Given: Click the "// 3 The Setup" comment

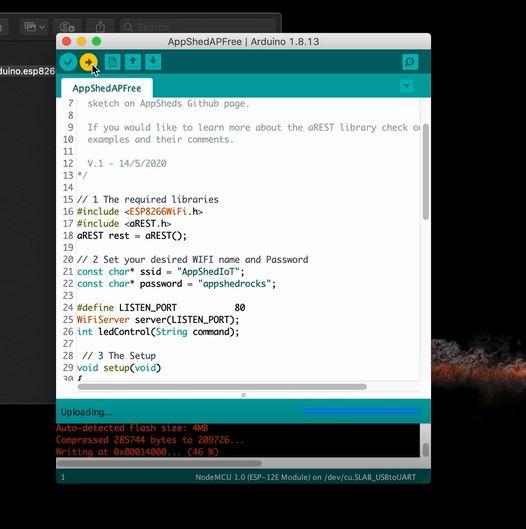Looking at the screenshot, I should 119,356.
